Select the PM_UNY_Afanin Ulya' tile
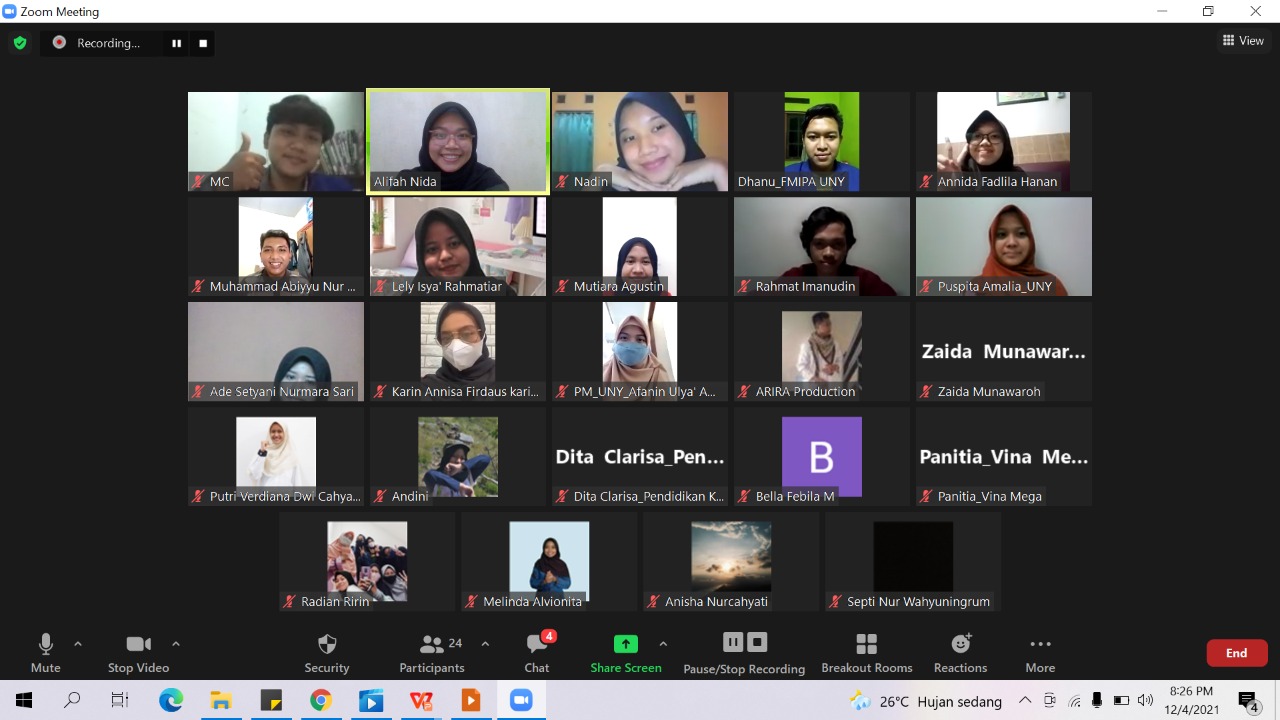Viewport: 1280px width, 720px height. pos(640,351)
